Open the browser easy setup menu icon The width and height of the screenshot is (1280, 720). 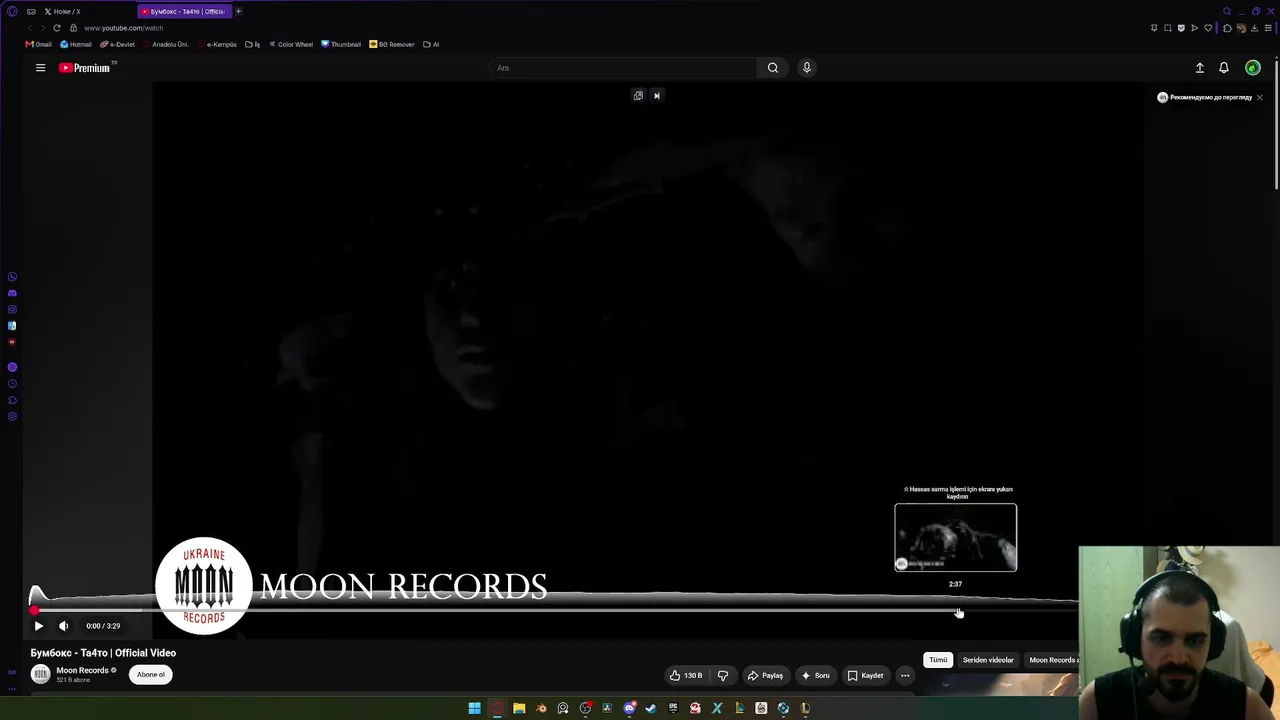click(1268, 28)
